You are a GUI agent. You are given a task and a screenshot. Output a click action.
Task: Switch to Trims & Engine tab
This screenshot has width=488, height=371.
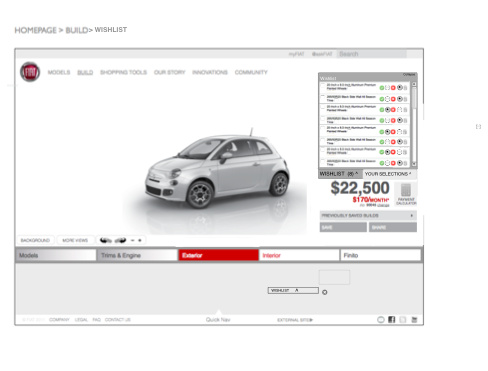[137, 255]
